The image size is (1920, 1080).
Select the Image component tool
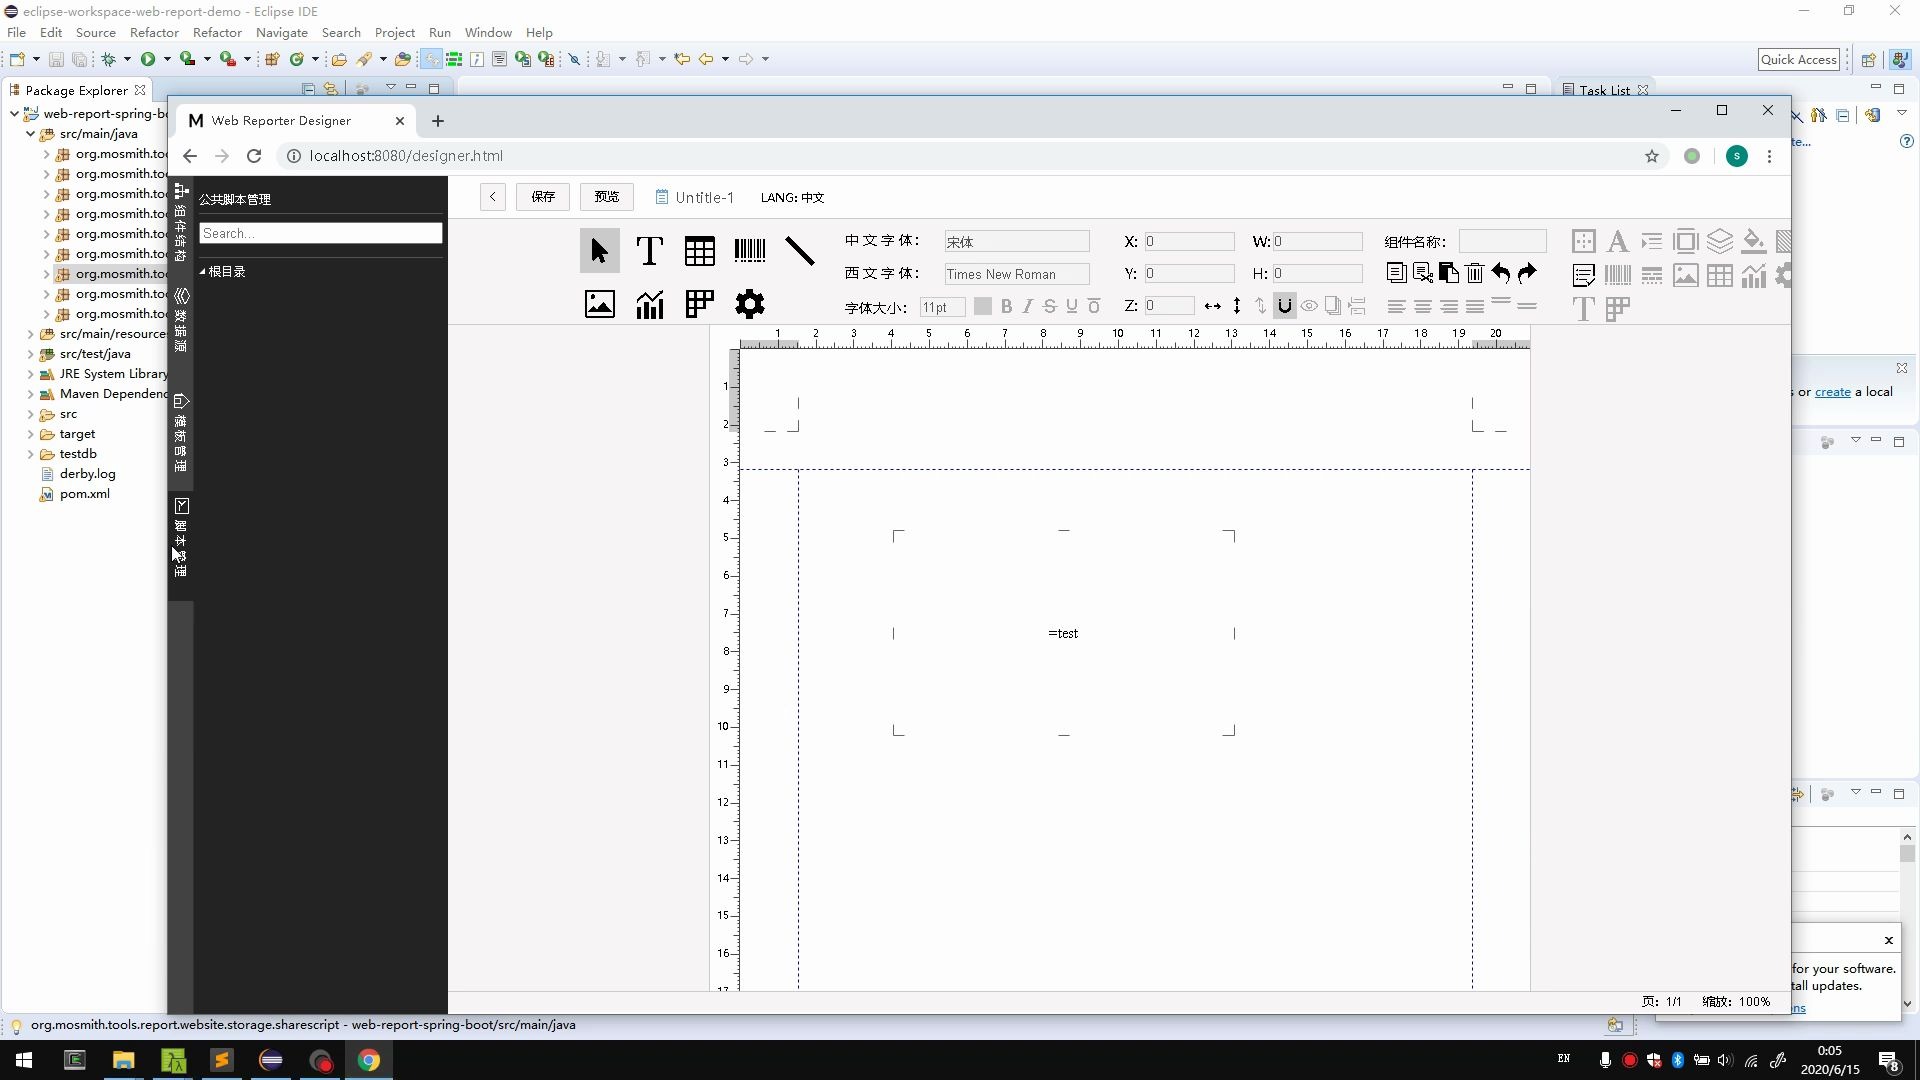pos(599,304)
